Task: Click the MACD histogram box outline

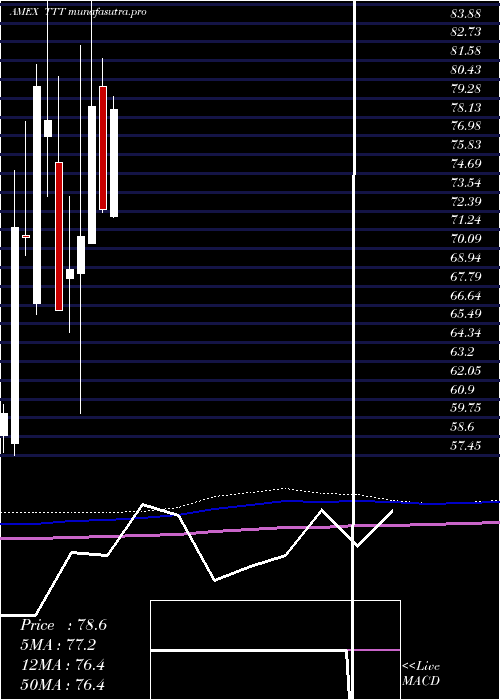Action: [275, 650]
